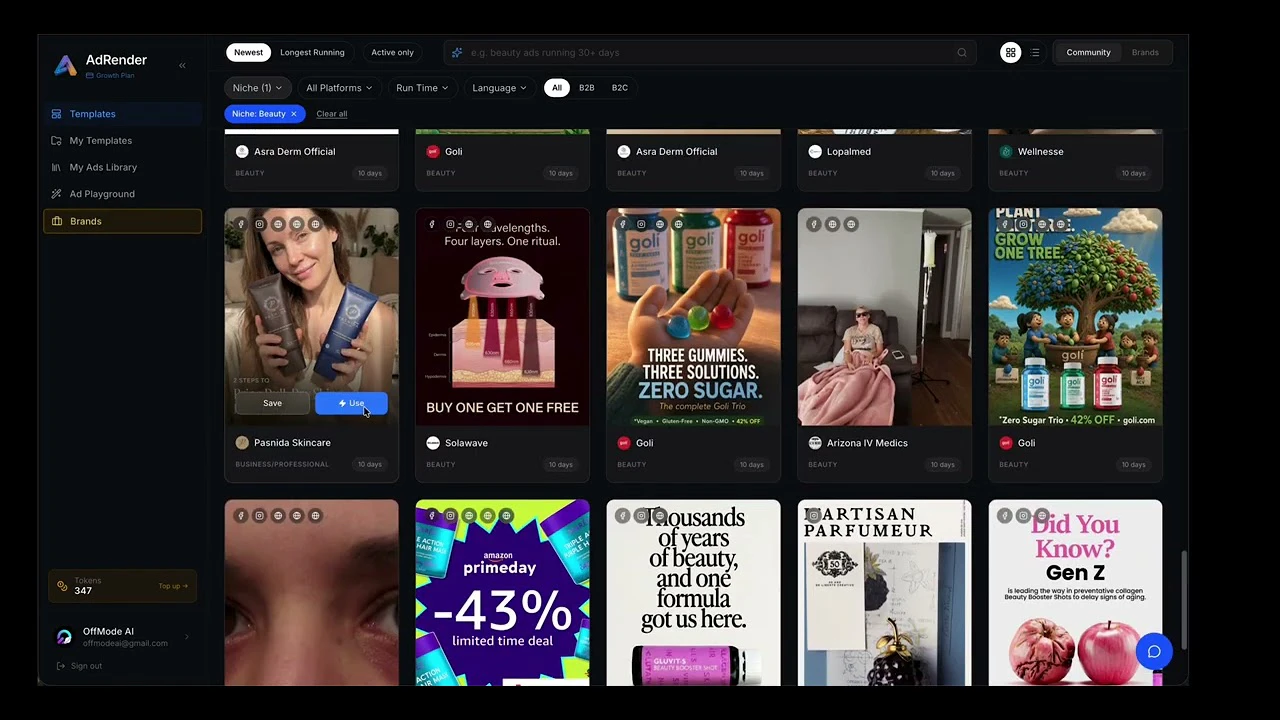Click the Wellnesse brand avatar
Image resolution: width=1280 pixels, height=720 pixels.
pyautogui.click(x=1006, y=151)
